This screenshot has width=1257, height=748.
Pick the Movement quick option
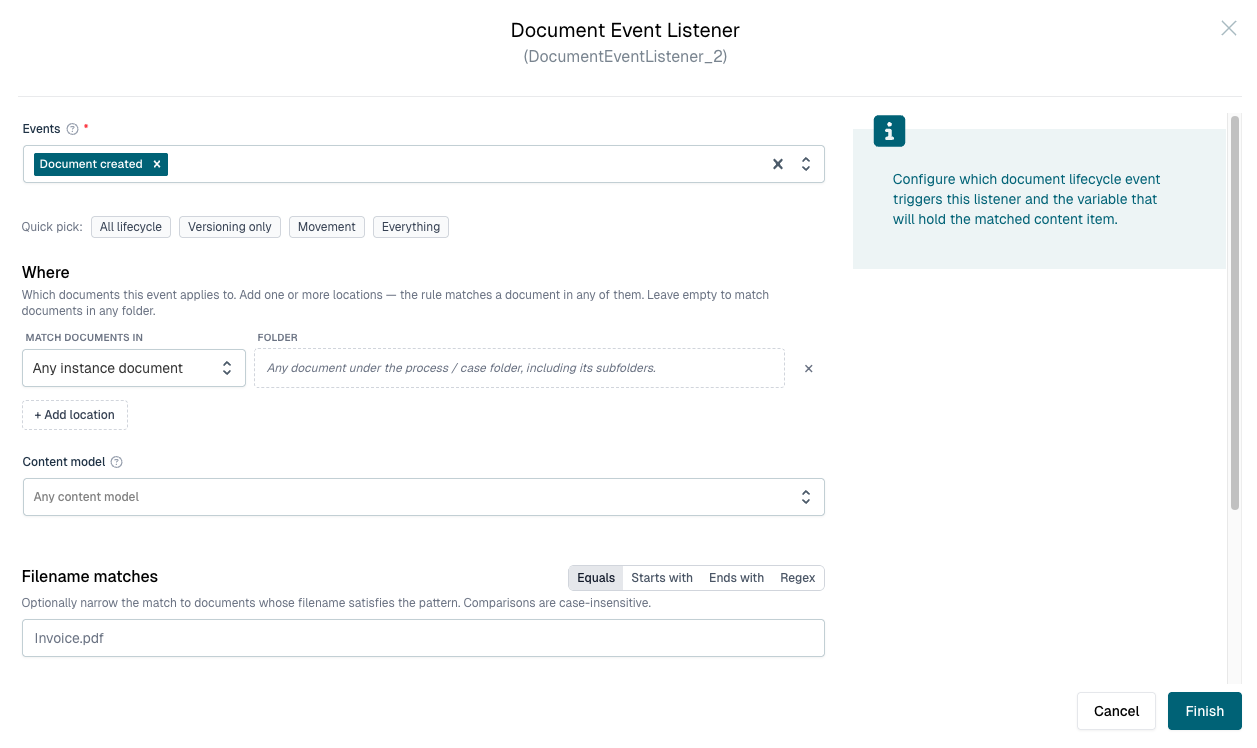(327, 227)
